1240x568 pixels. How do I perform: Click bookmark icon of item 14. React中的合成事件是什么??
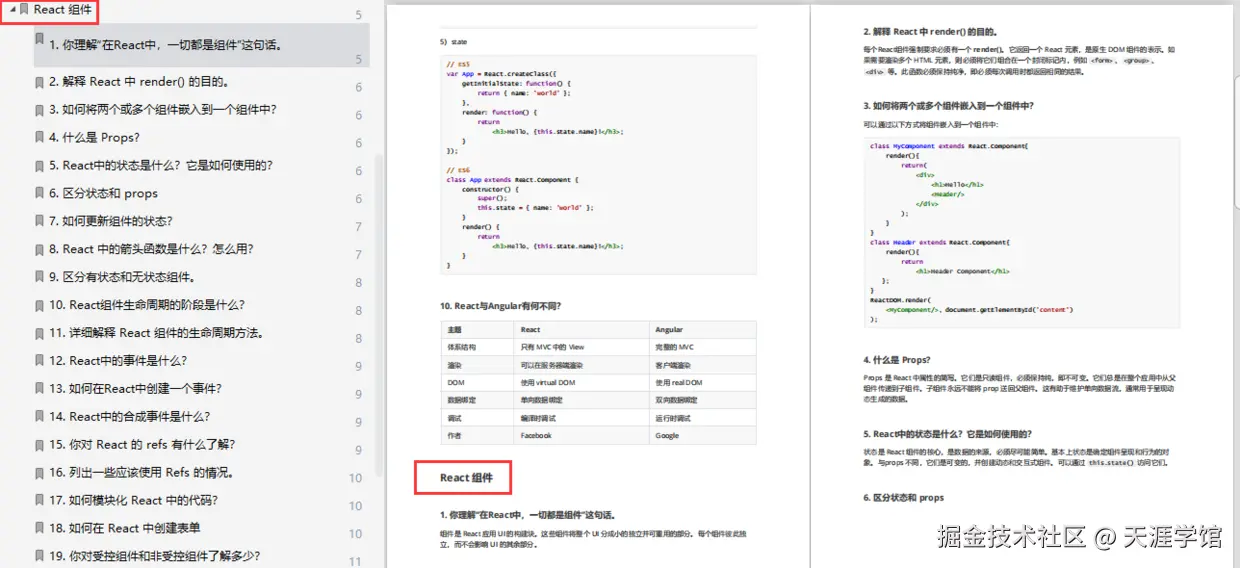pos(39,417)
